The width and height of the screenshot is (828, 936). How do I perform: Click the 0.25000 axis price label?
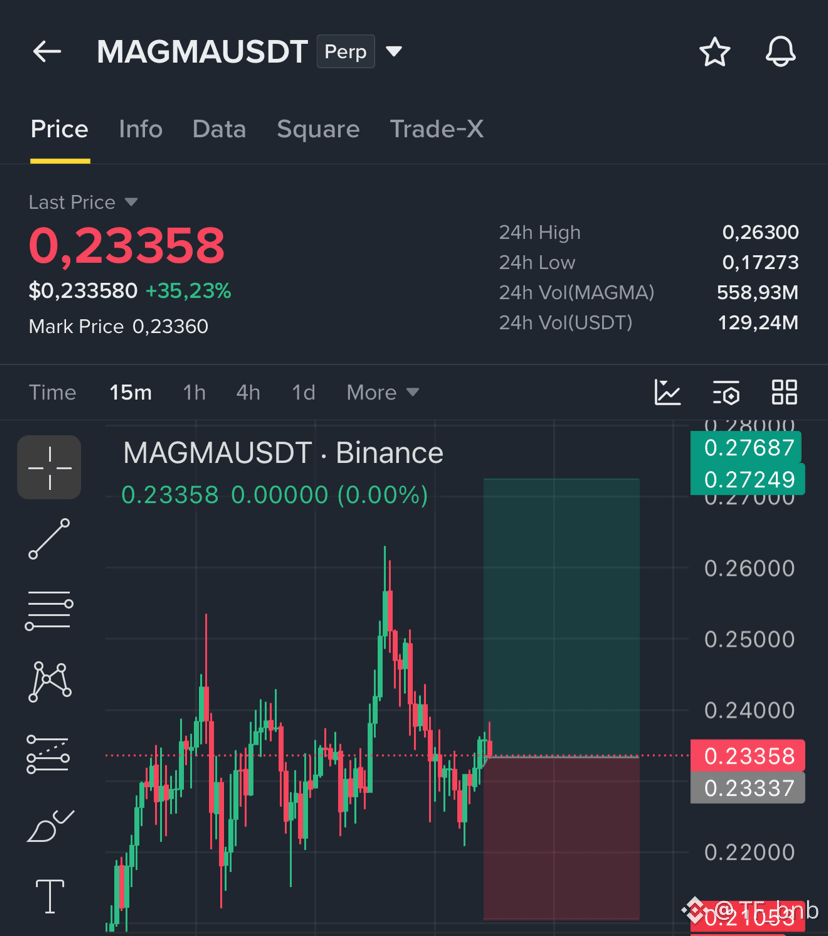(749, 639)
